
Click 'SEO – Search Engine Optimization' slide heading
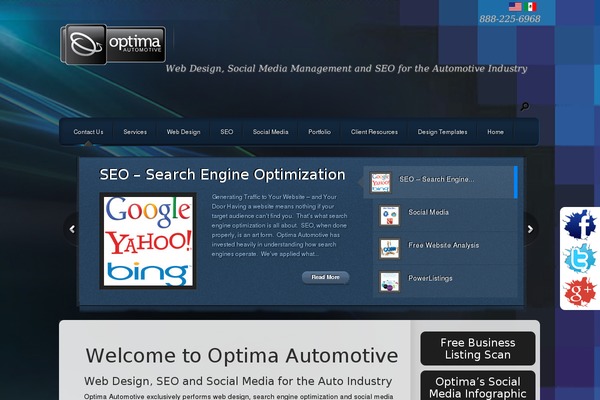222,175
